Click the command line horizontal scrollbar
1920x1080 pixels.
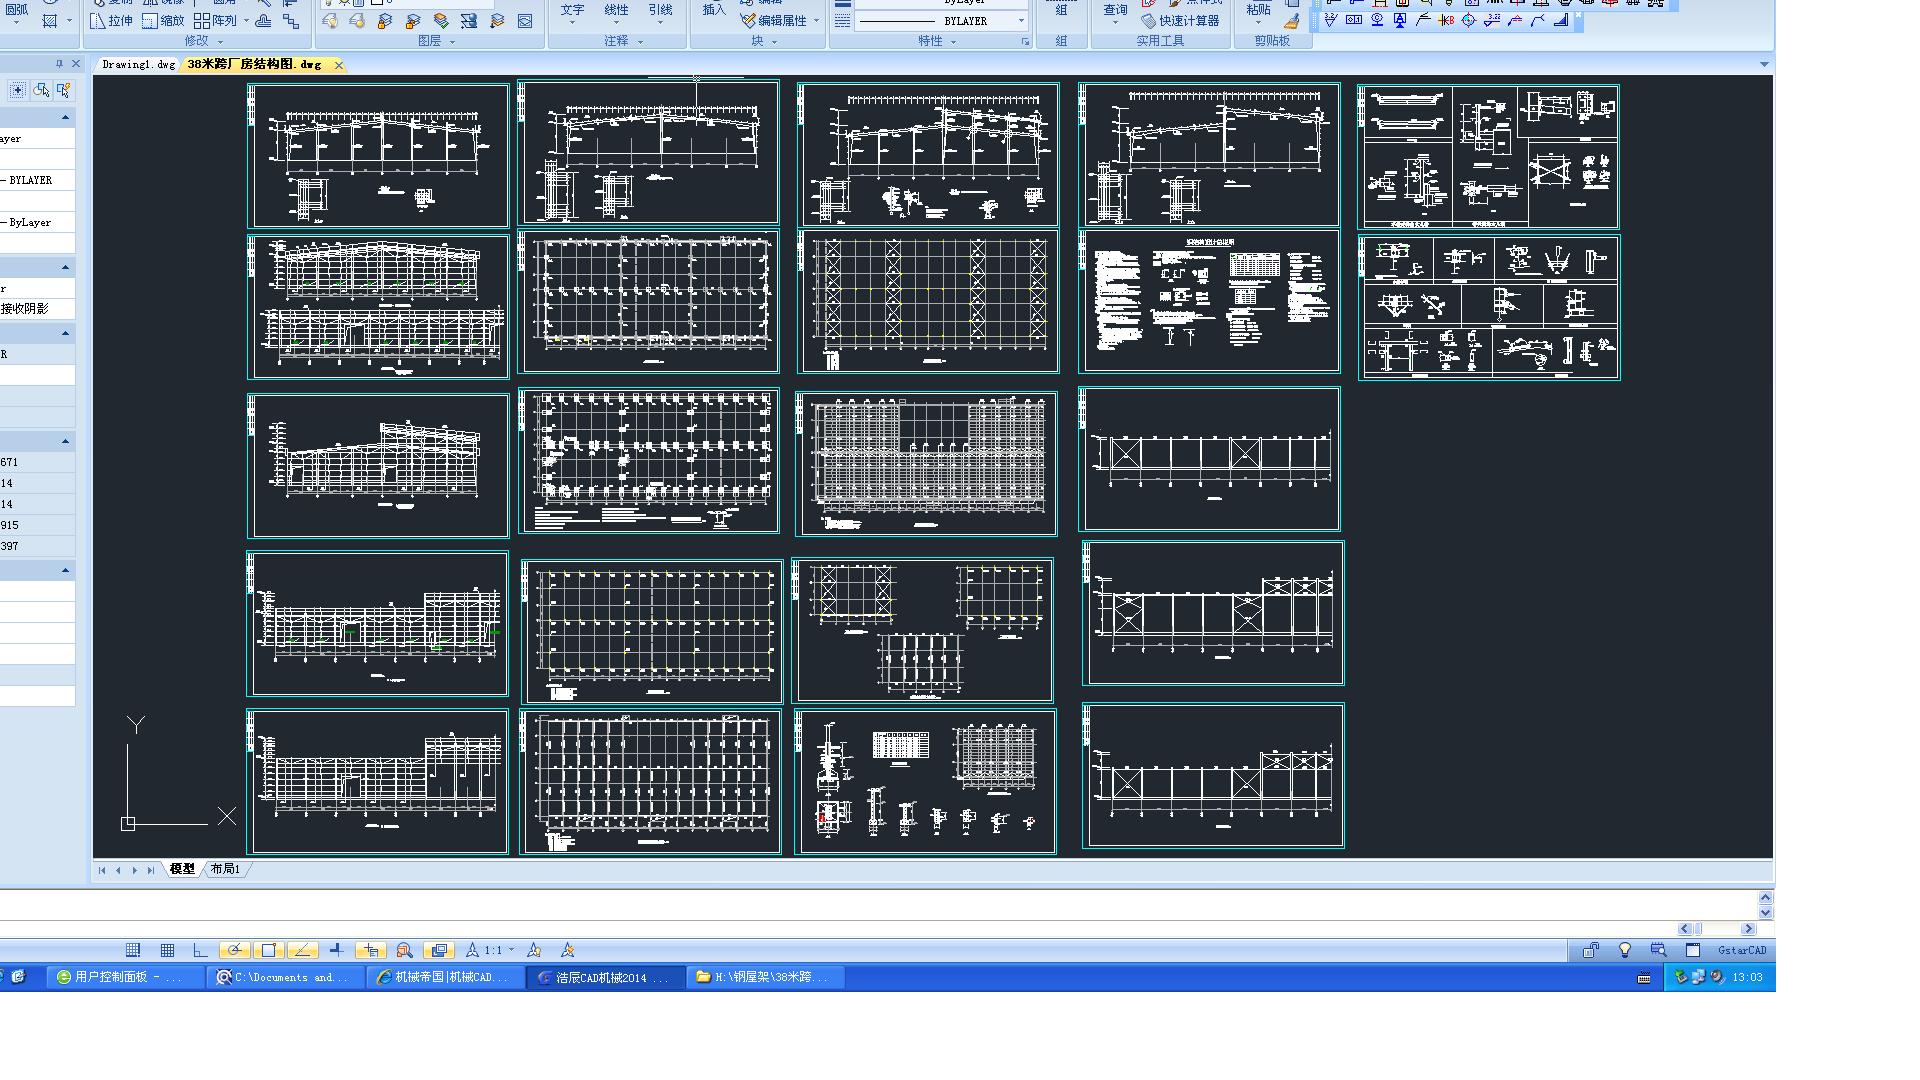(1717, 929)
